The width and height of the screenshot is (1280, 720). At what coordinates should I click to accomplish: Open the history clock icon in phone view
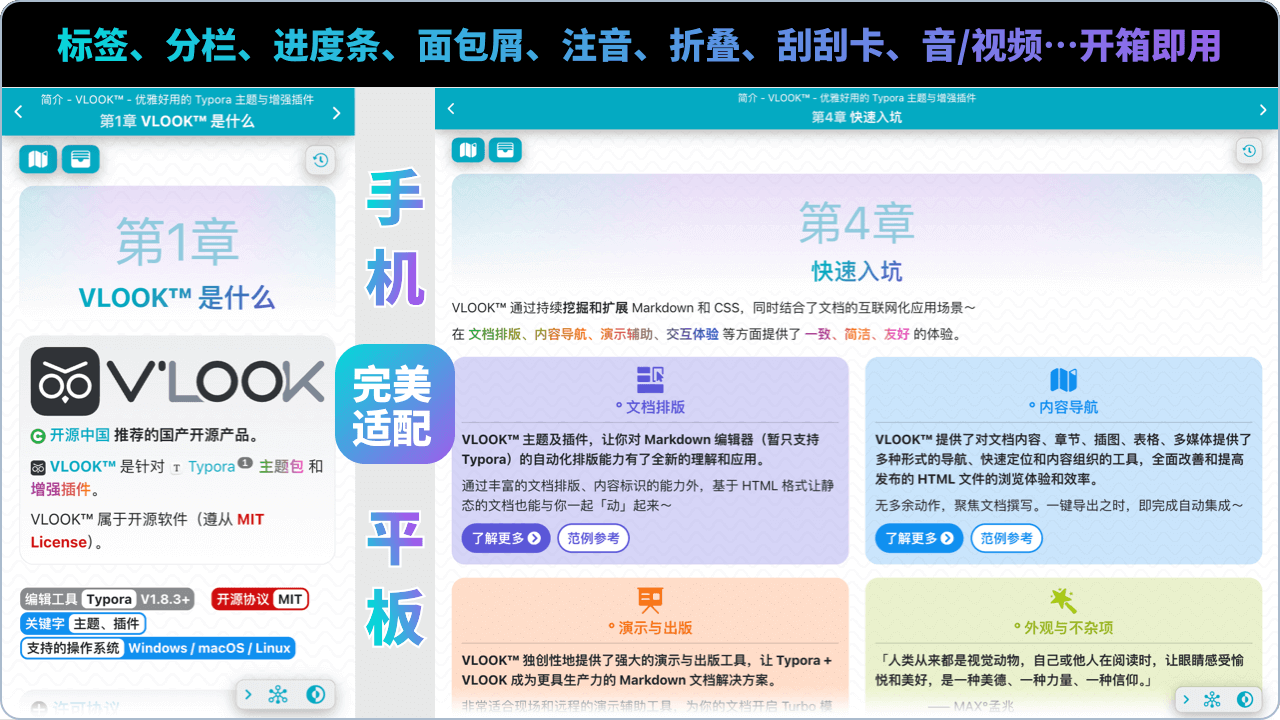[319, 160]
